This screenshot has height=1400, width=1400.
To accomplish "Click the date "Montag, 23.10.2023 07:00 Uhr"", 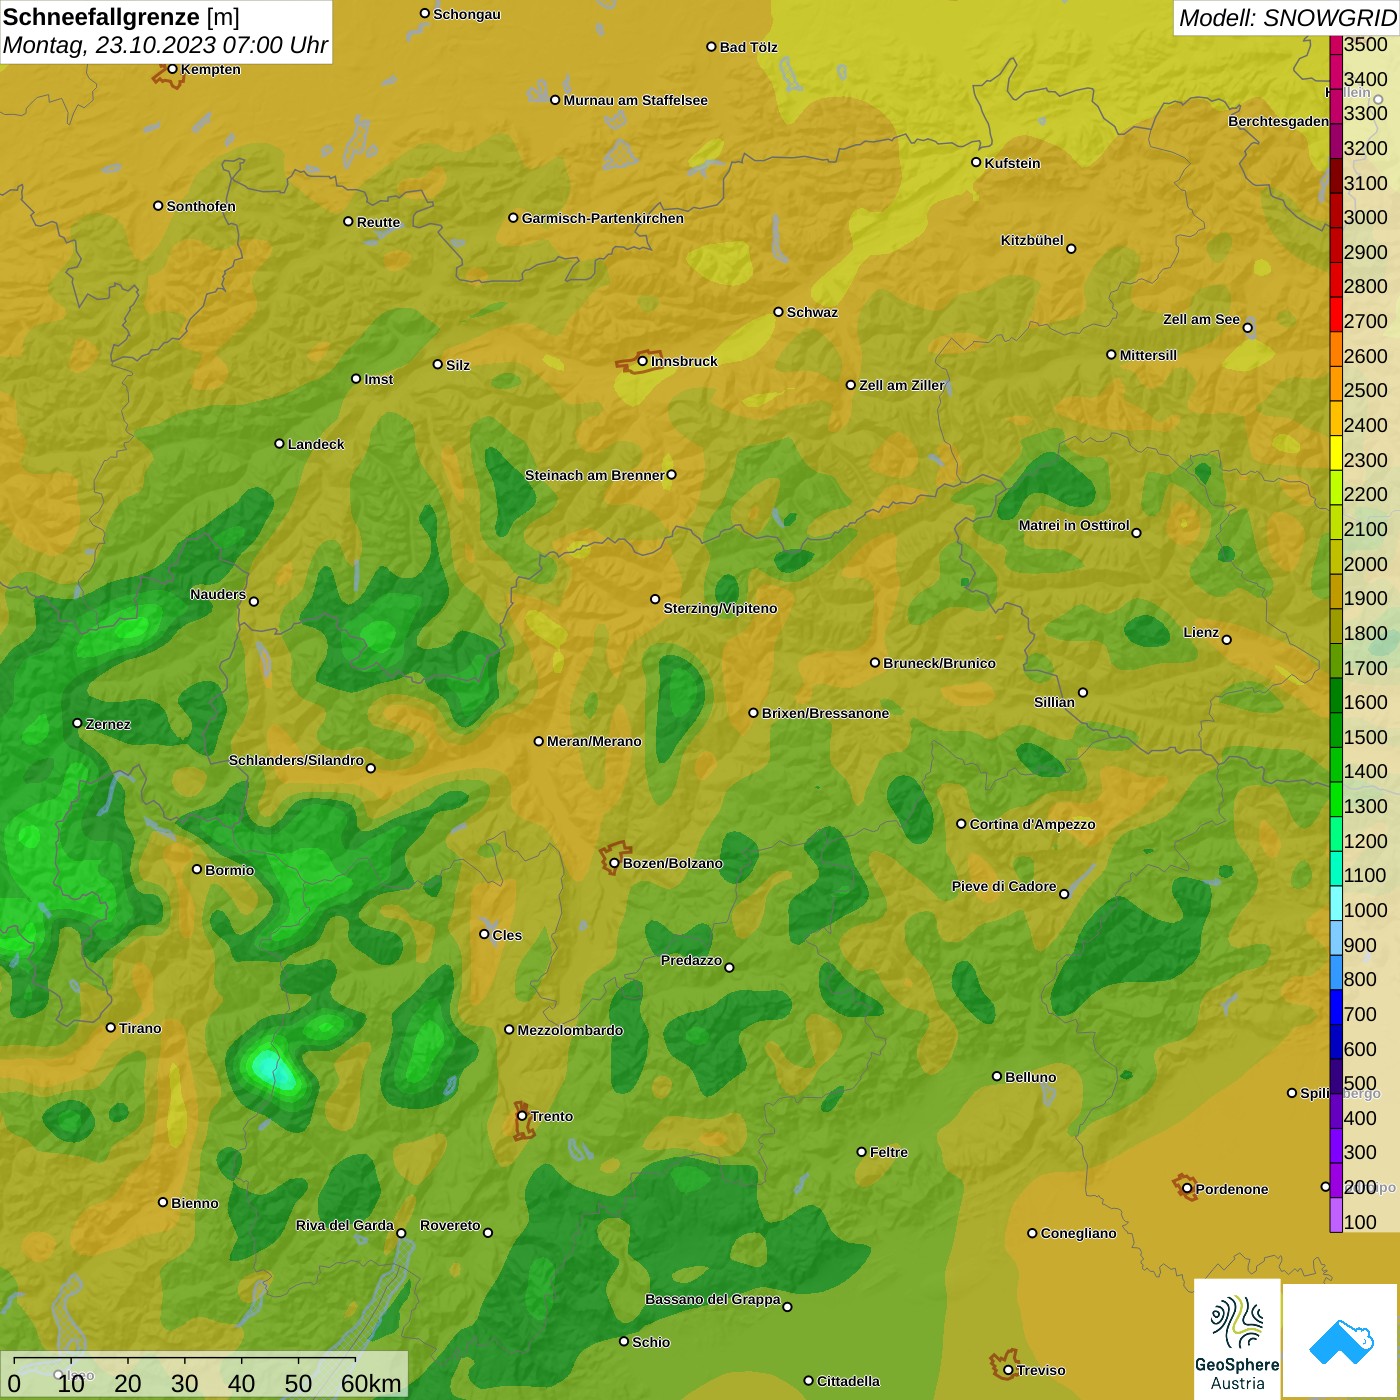I will coord(165,45).
